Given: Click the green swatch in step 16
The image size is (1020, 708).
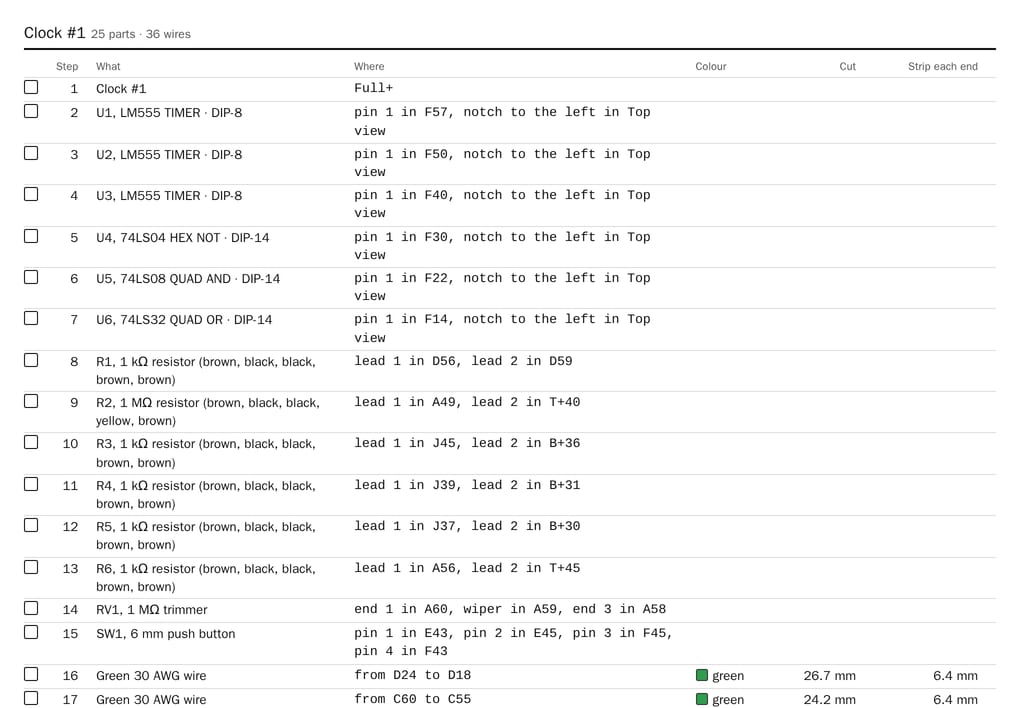Looking at the screenshot, I should (x=702, y=675).
